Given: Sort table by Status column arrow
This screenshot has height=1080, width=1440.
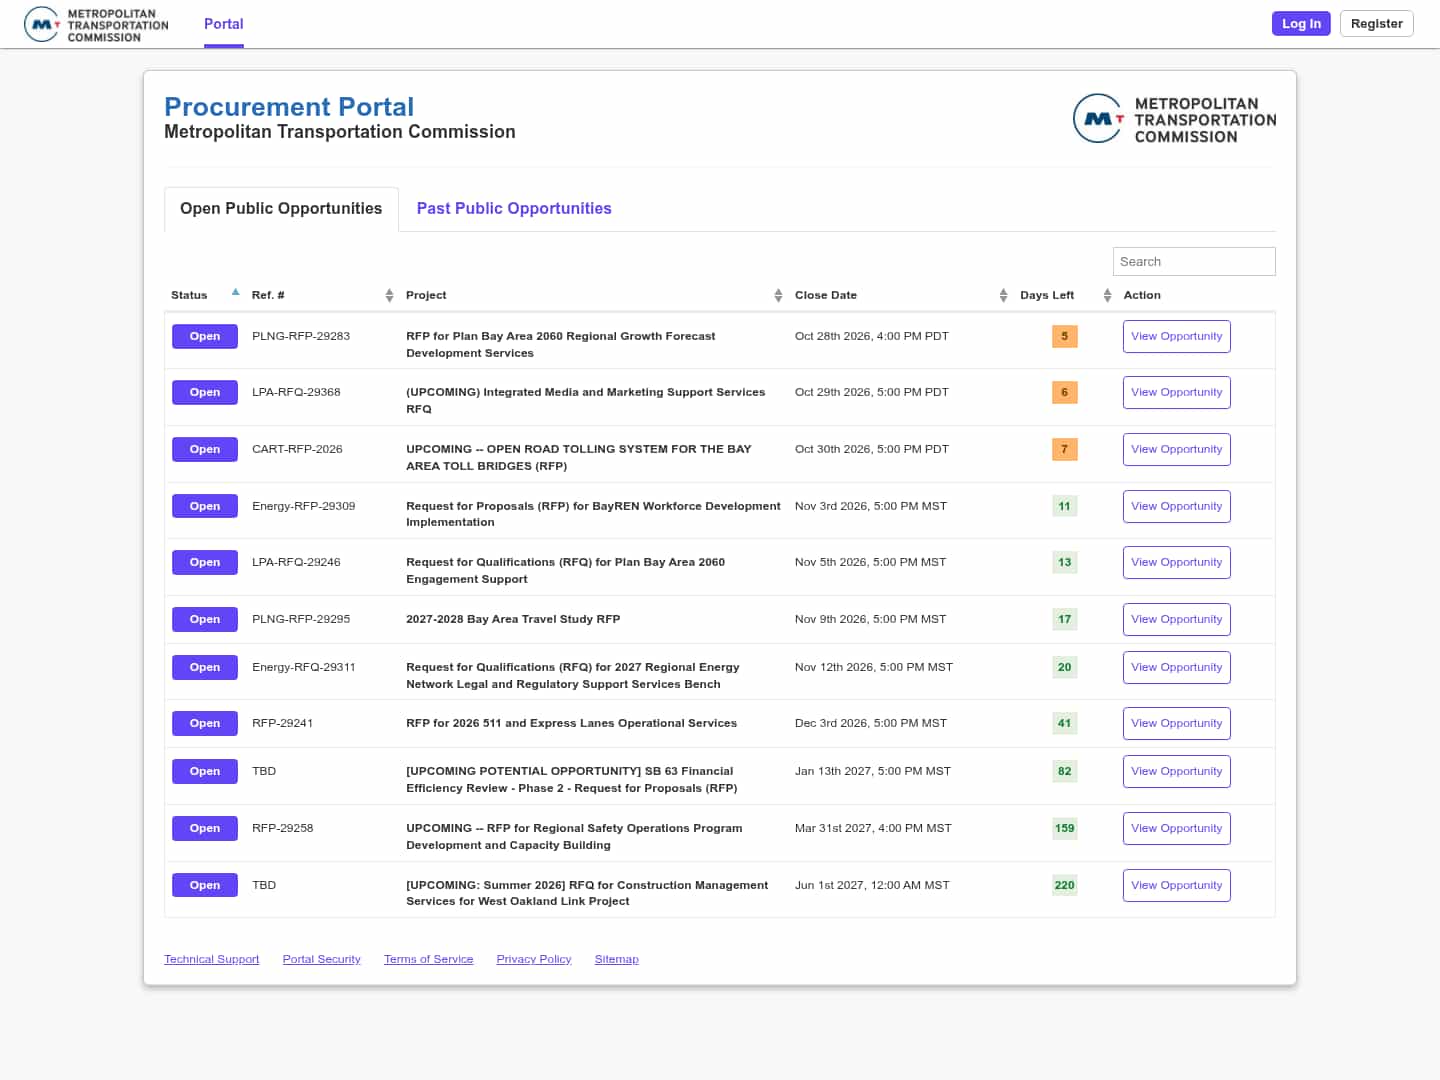Looking at the screenshot, I should click(x=236, y=293).
